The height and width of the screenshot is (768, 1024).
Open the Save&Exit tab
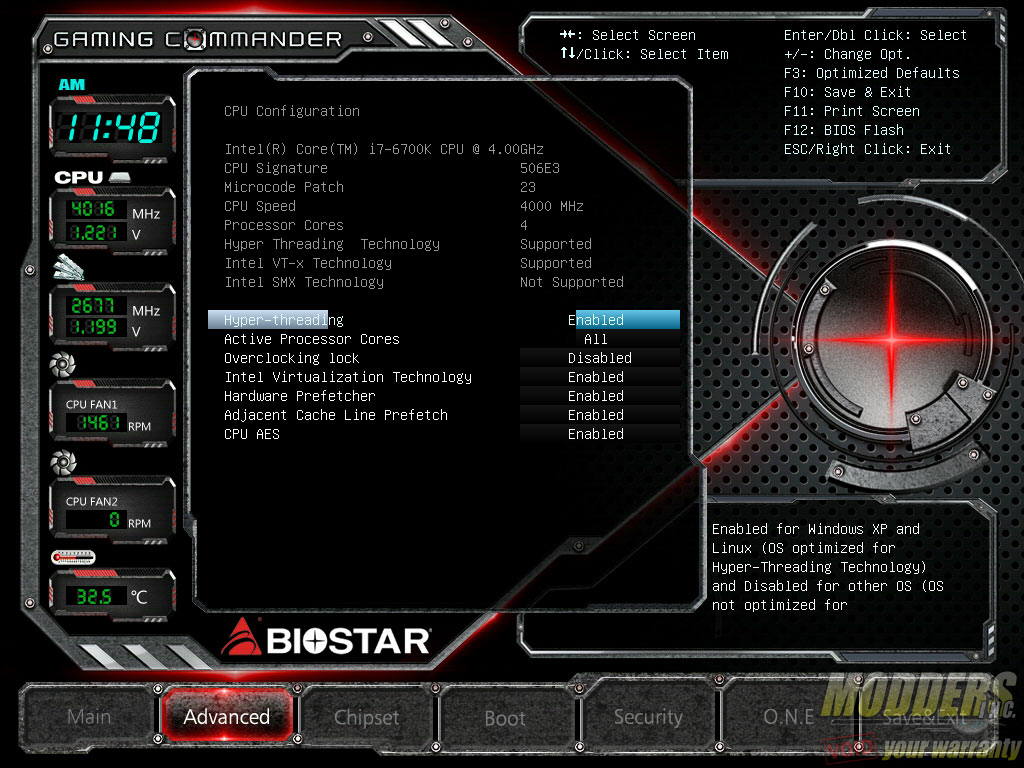[x=924, y=718]
